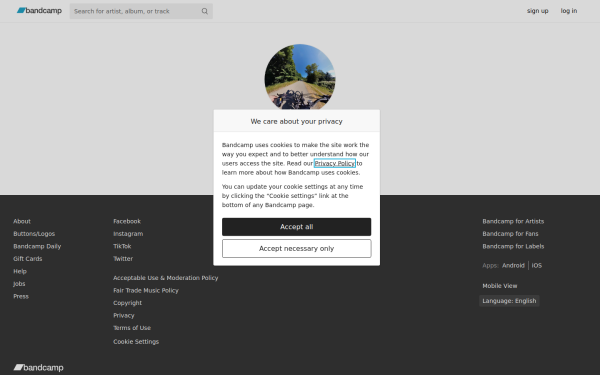
Task: Visit the Jobs page link
Action: click(x=19, y=284)
